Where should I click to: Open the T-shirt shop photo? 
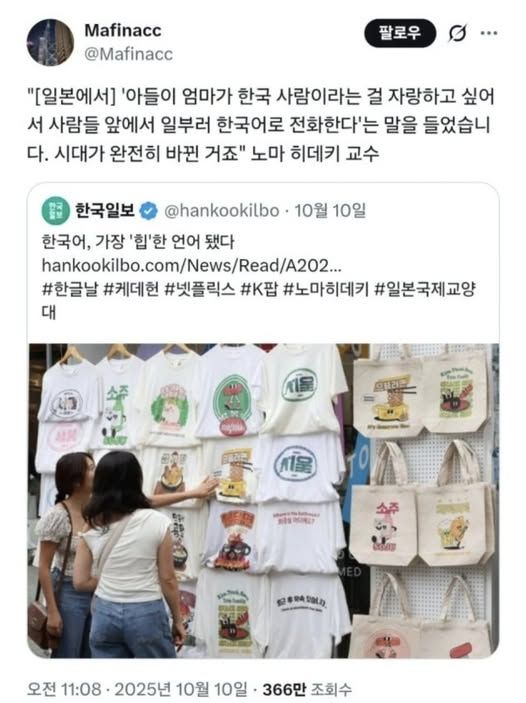point(263,501)
